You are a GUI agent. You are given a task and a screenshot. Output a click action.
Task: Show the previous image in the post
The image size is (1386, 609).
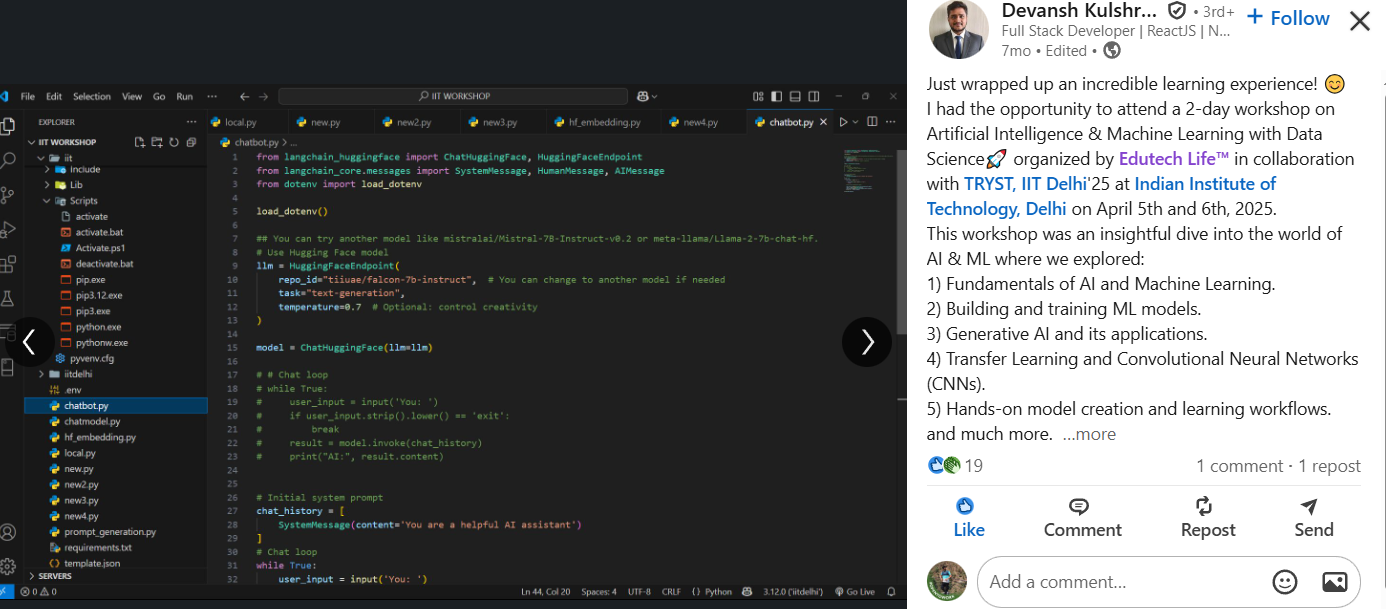[30, 342]
